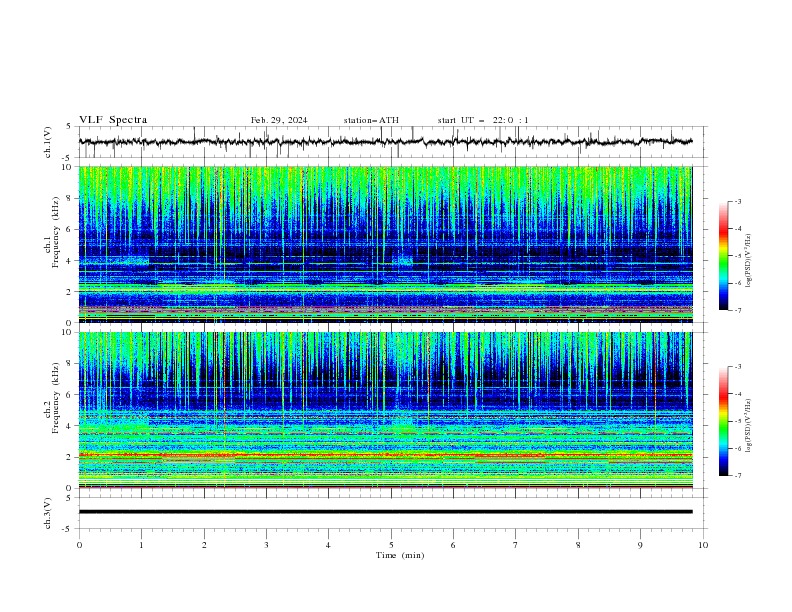The width and height of the screenshot is (792, 612).
Task: Click the 'start UT = 22:0 :1' text
Action: tap(483, 120)
